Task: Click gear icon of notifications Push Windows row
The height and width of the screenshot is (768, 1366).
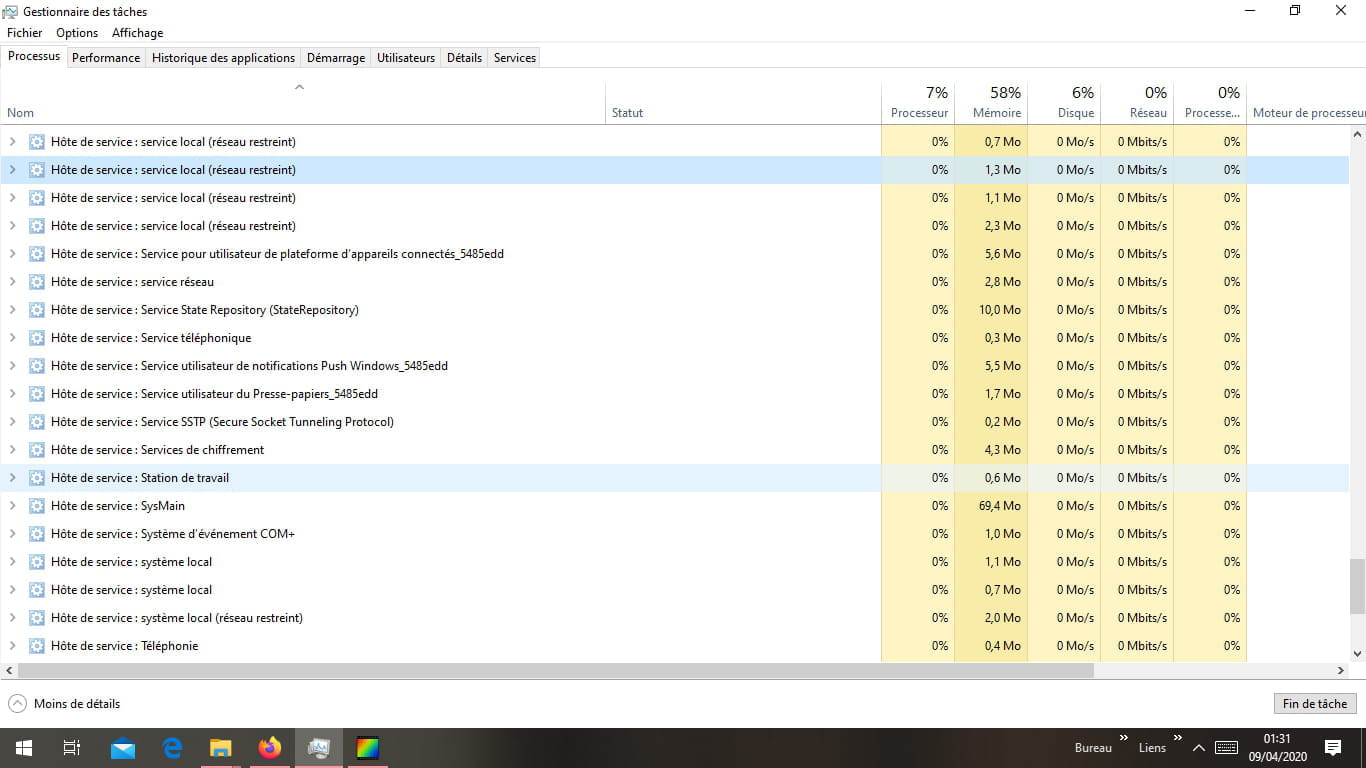Action: (x=37, y=366)
